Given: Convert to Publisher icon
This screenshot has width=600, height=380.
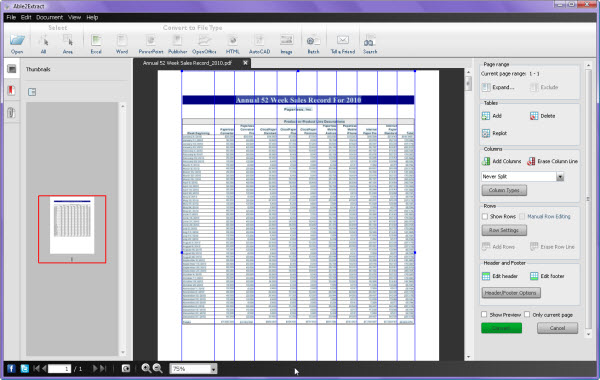Looking at the screenshot, I should tap(178, 40).
